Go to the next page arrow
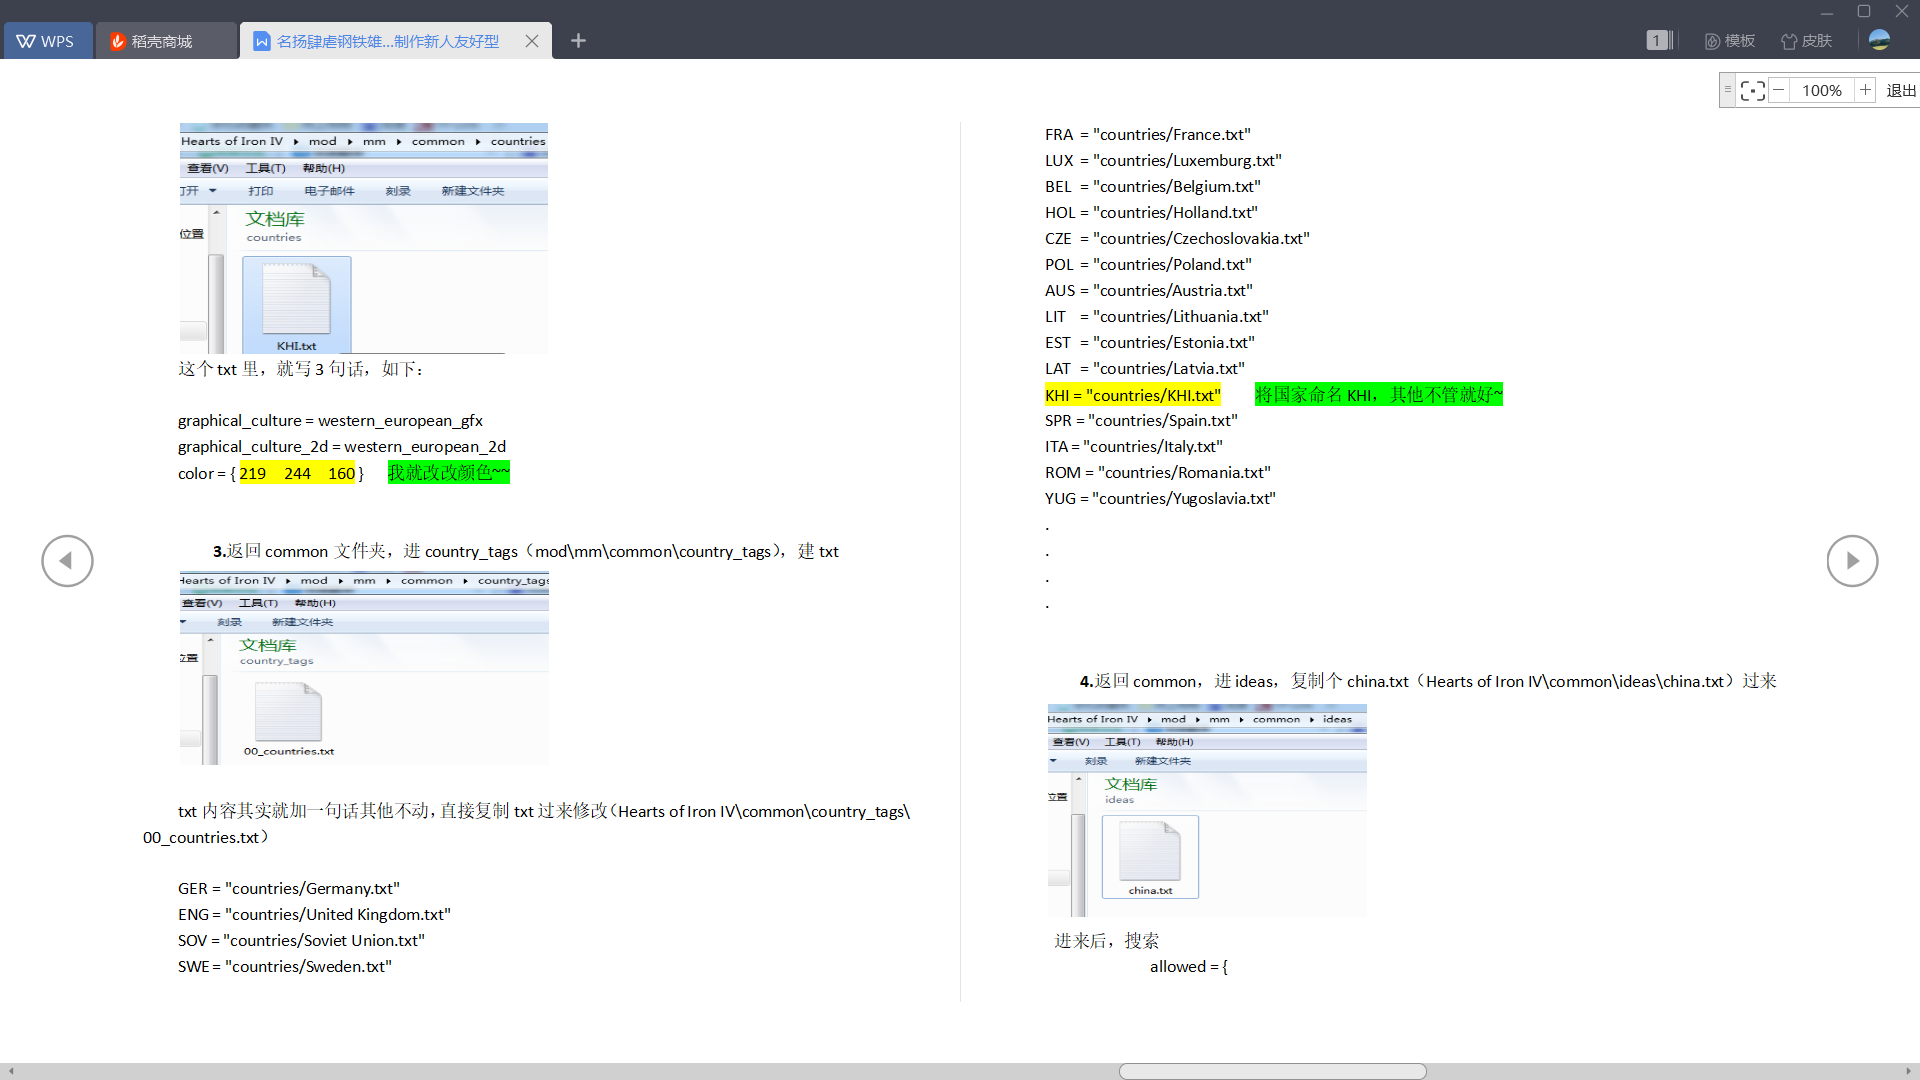1920x1080 pixels. click(1852, 561)
